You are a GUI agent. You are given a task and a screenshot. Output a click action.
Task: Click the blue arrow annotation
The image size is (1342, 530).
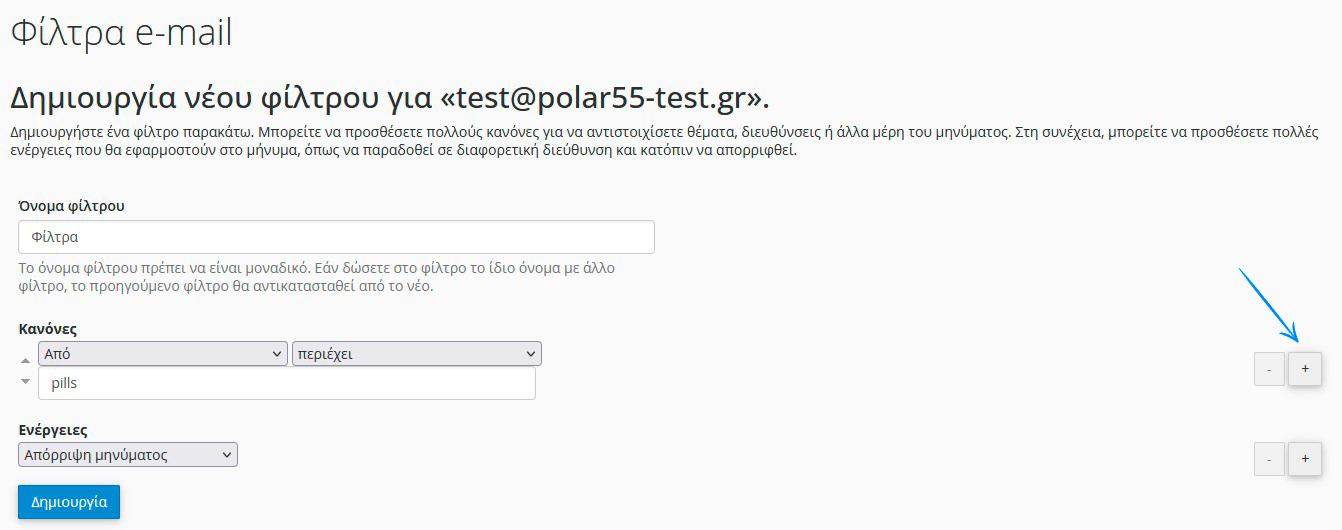(x=1268, y=305)
